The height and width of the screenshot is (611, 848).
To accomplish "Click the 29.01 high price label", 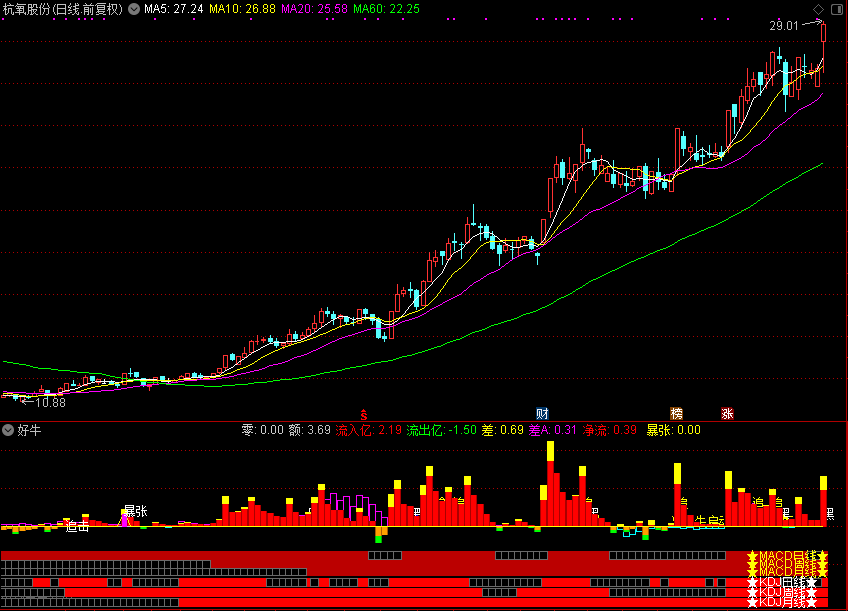I will [784, 25].
